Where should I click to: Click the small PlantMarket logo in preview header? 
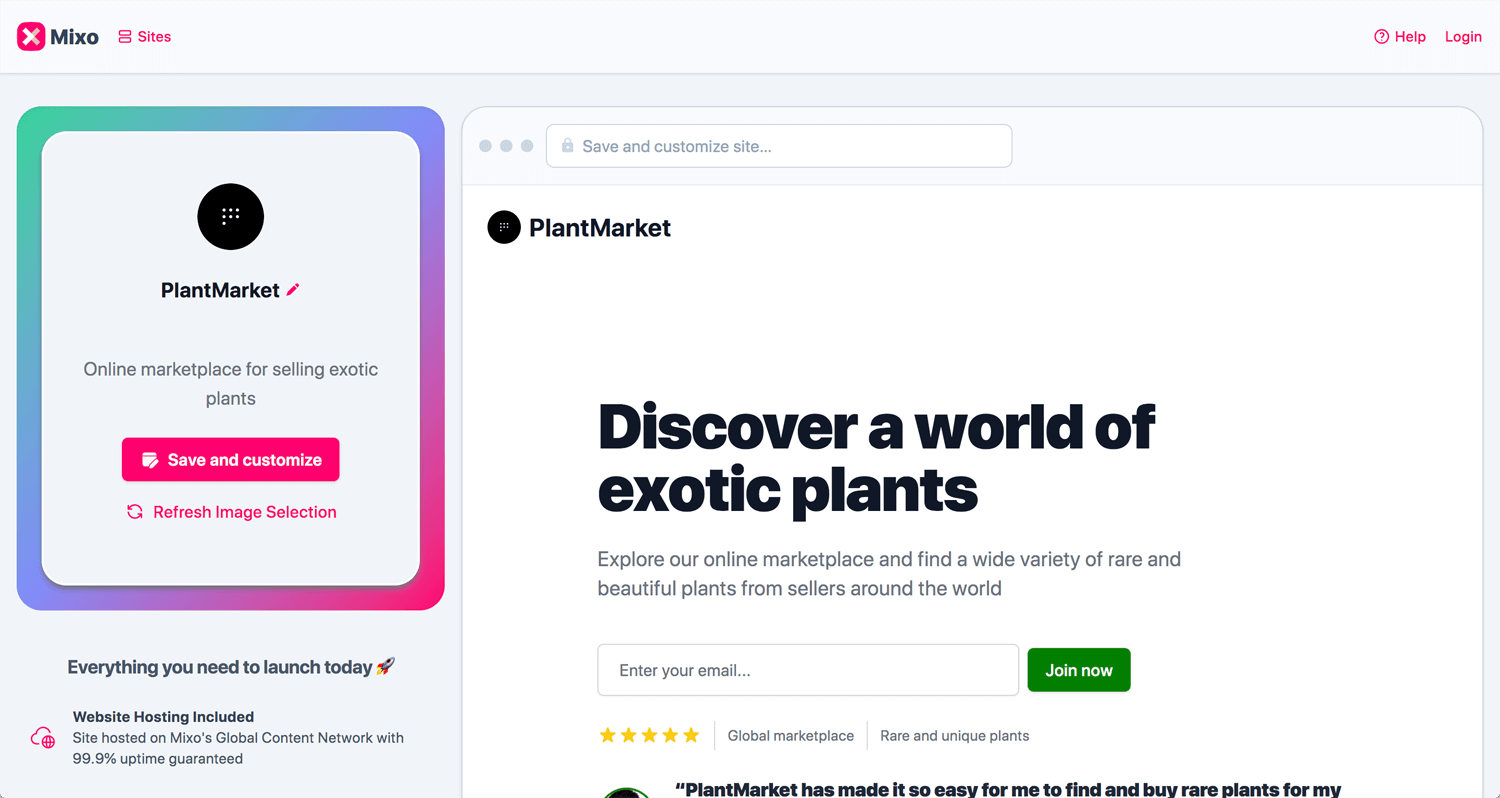click(x=504, y=228)
